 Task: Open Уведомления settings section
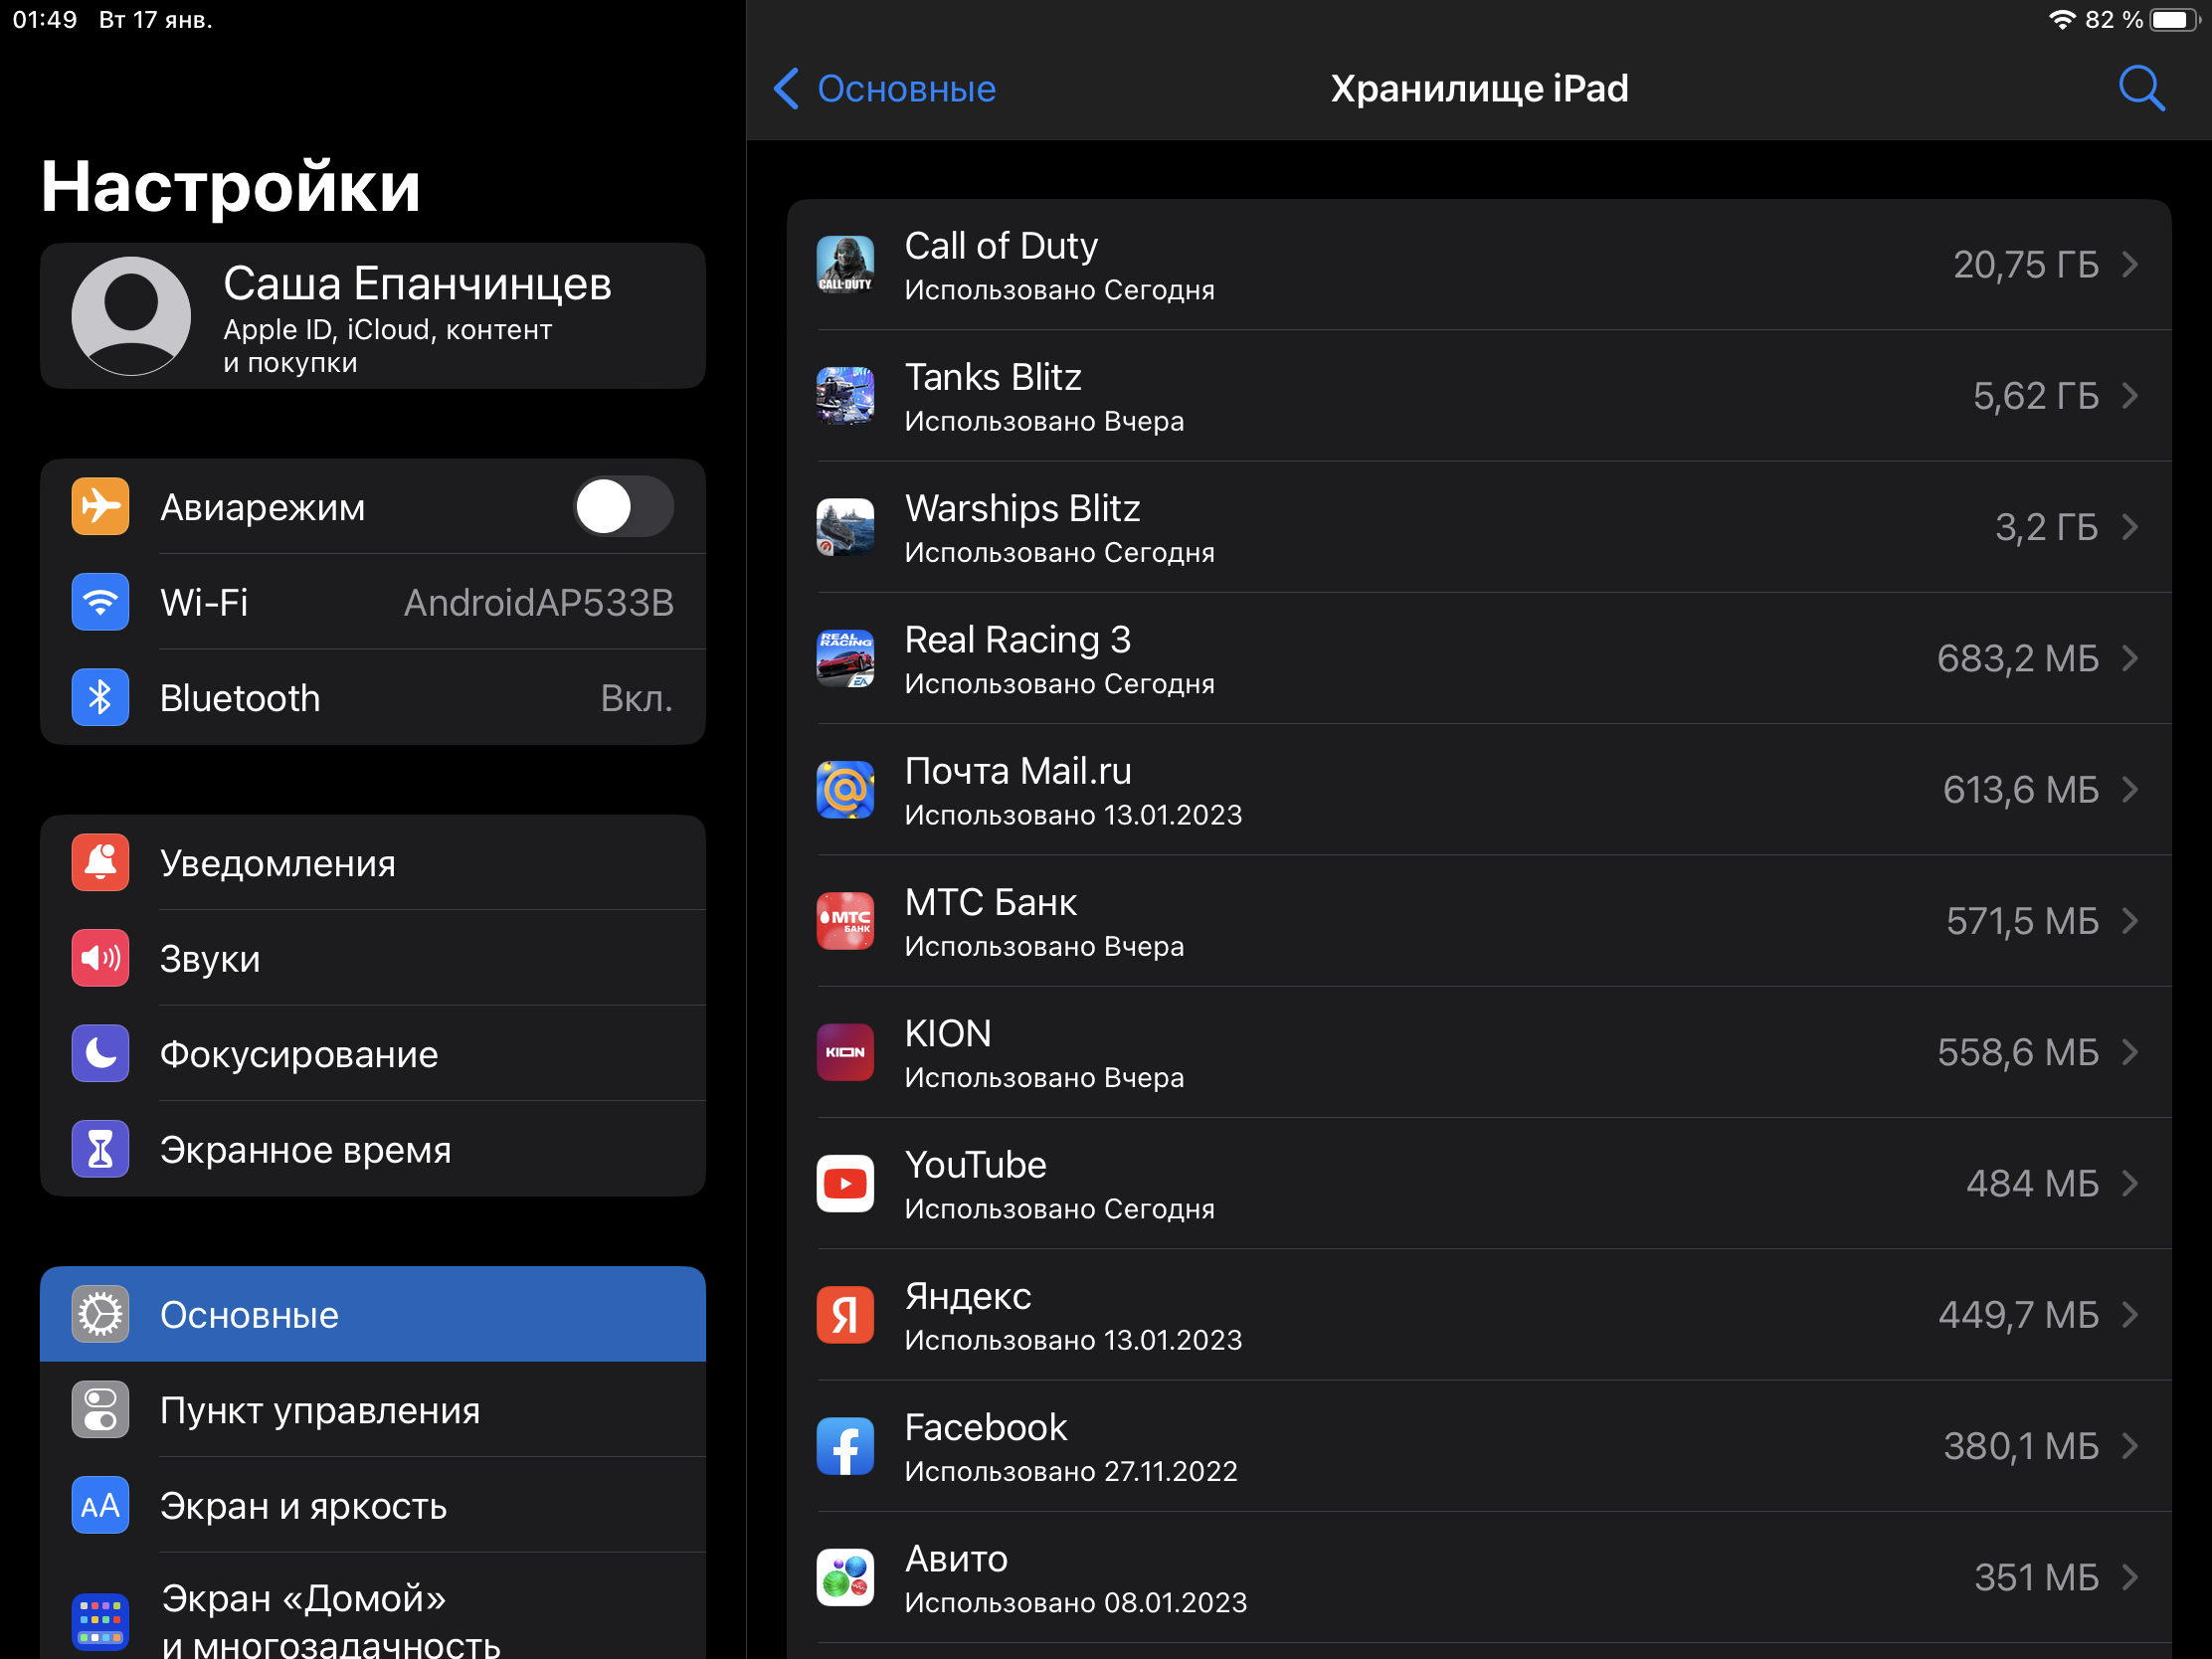[x=373, y=862]
